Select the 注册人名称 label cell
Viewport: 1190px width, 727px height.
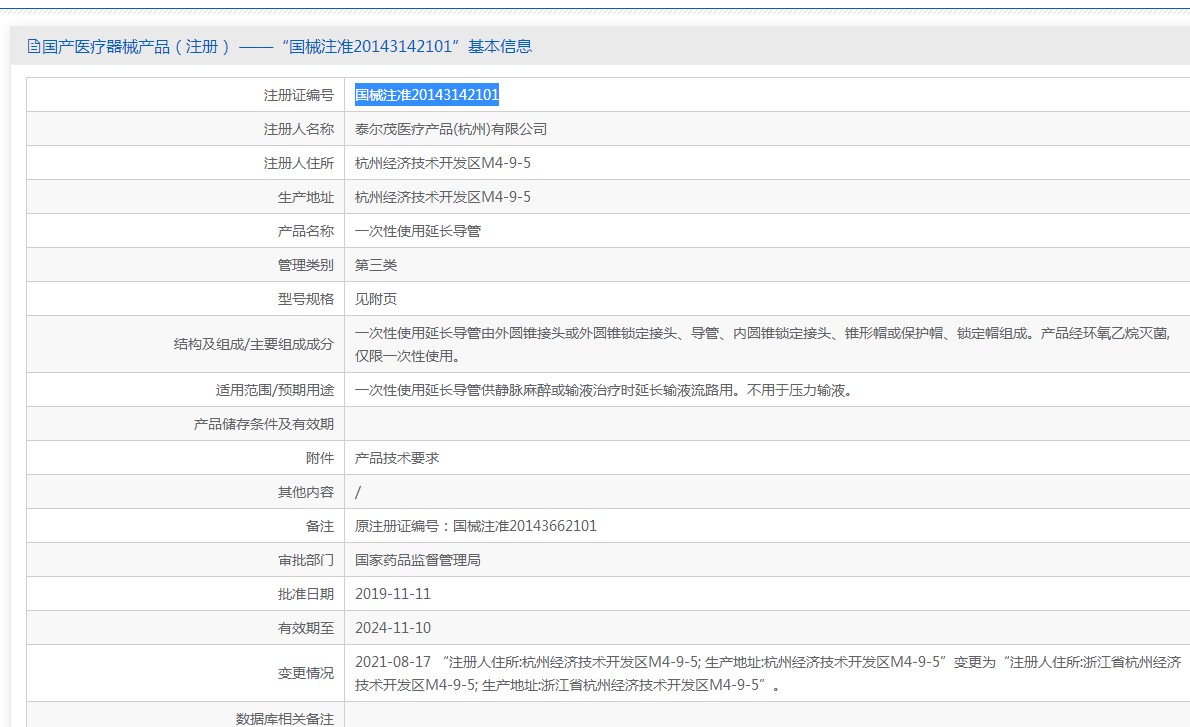pyautogui.click(x=298, y=129)
